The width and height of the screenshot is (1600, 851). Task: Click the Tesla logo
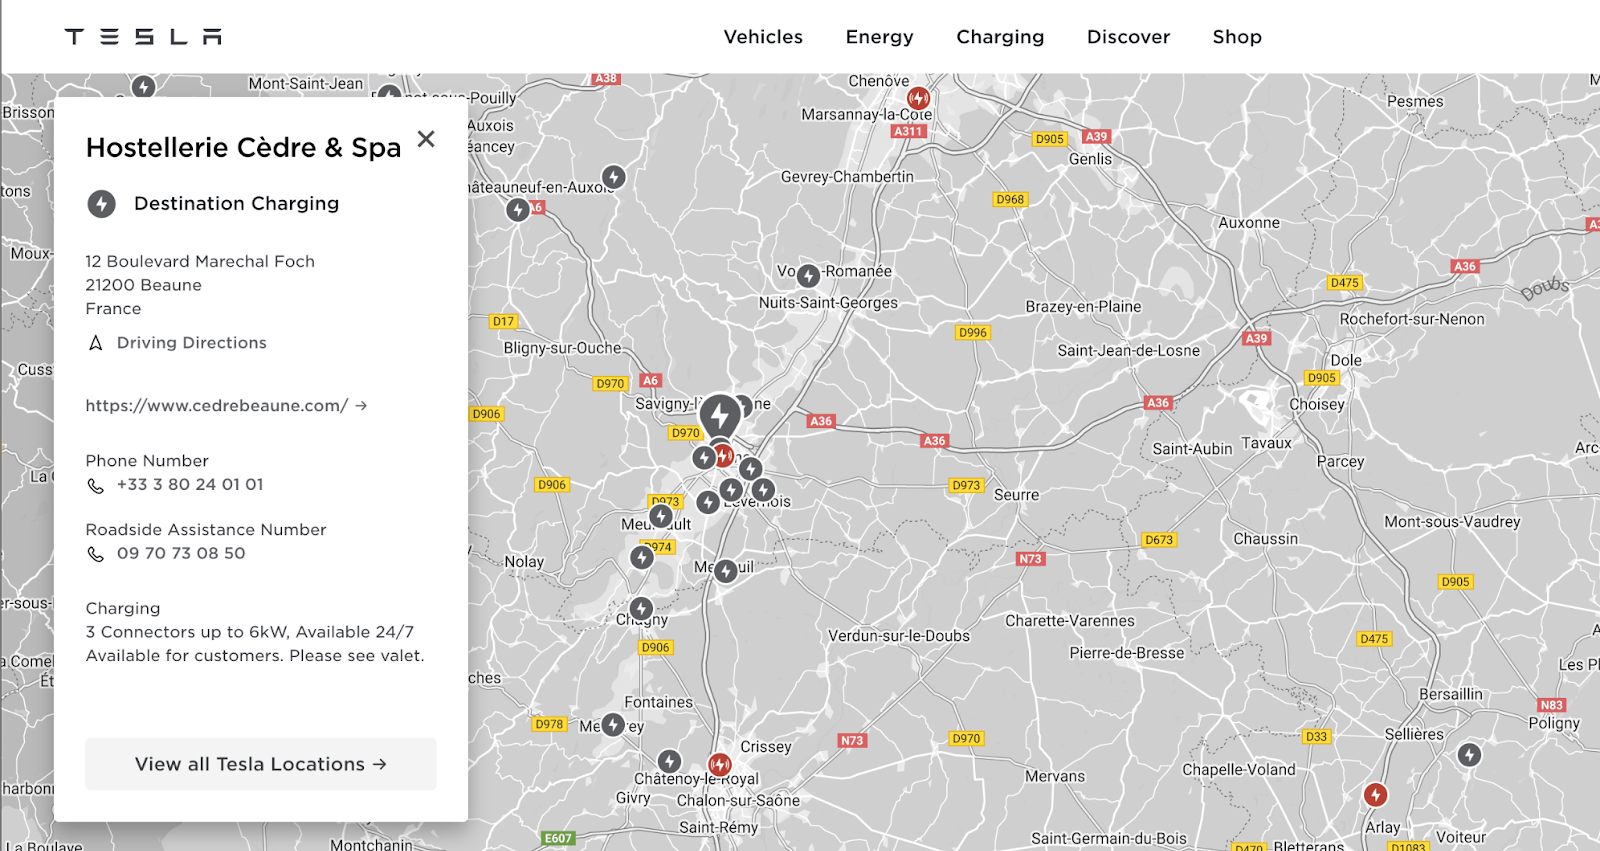(x=143, y=37)
